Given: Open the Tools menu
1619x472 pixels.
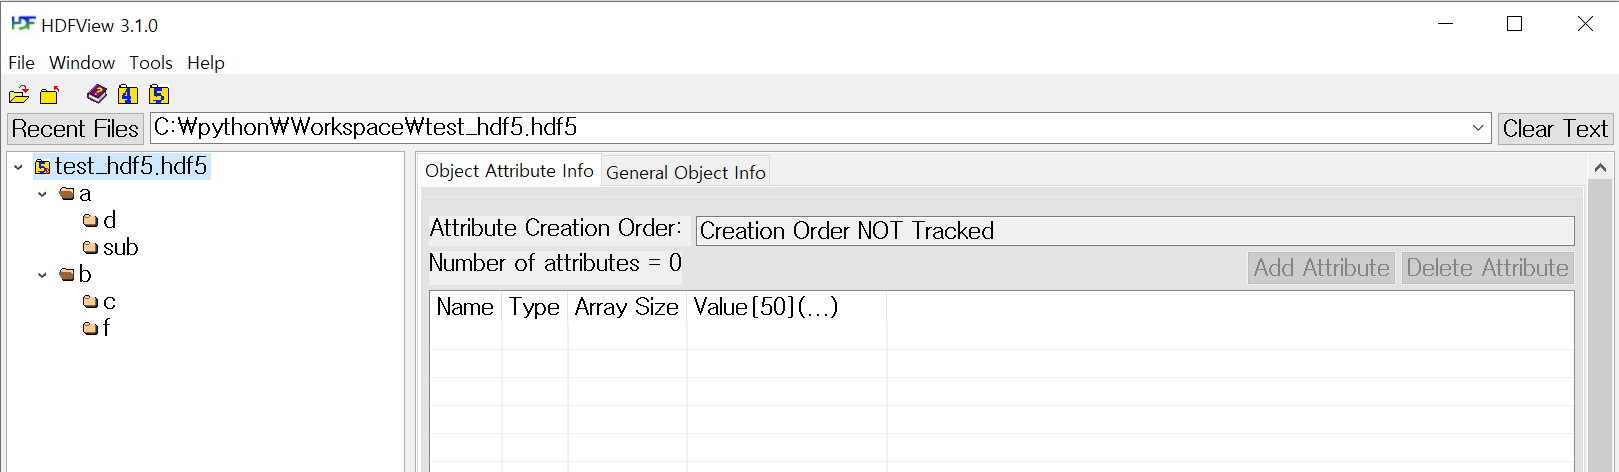Looking at the screenshot, I should pos(150,63).
